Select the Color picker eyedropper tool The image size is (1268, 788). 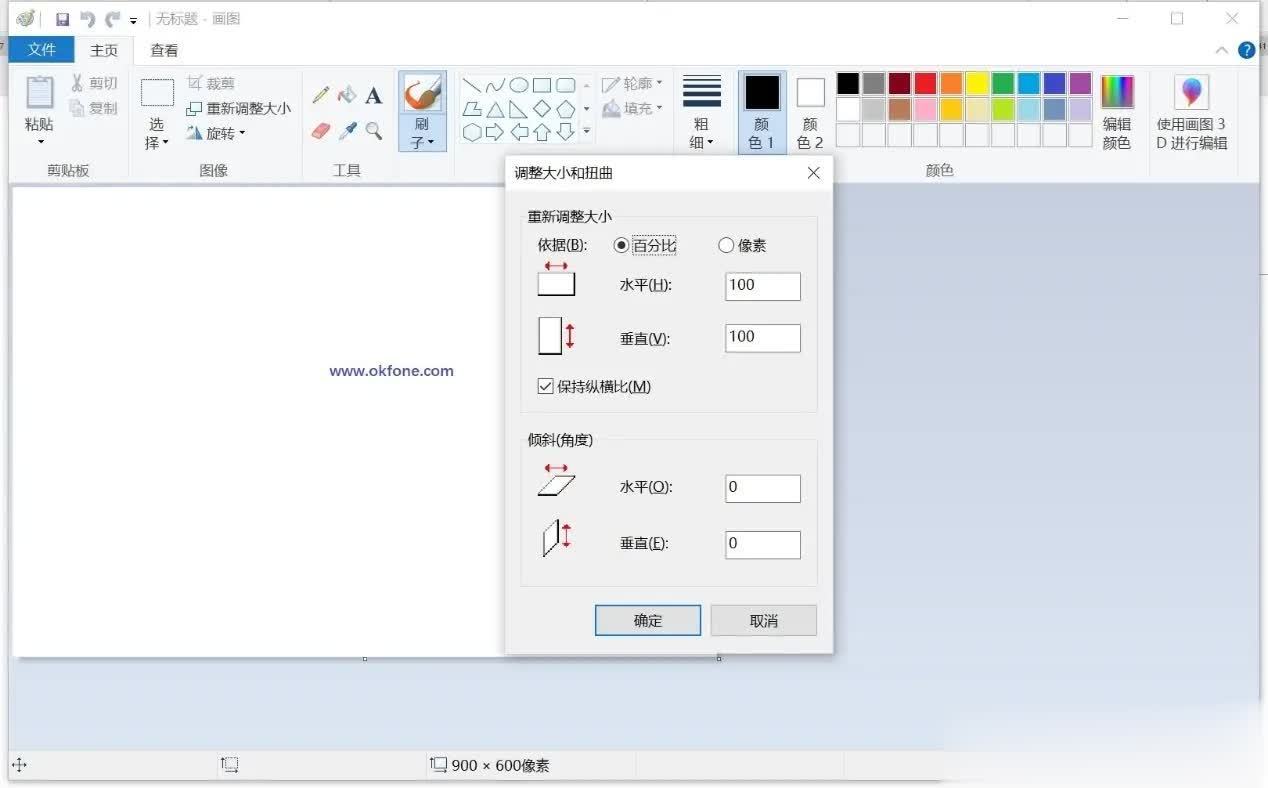347,131
